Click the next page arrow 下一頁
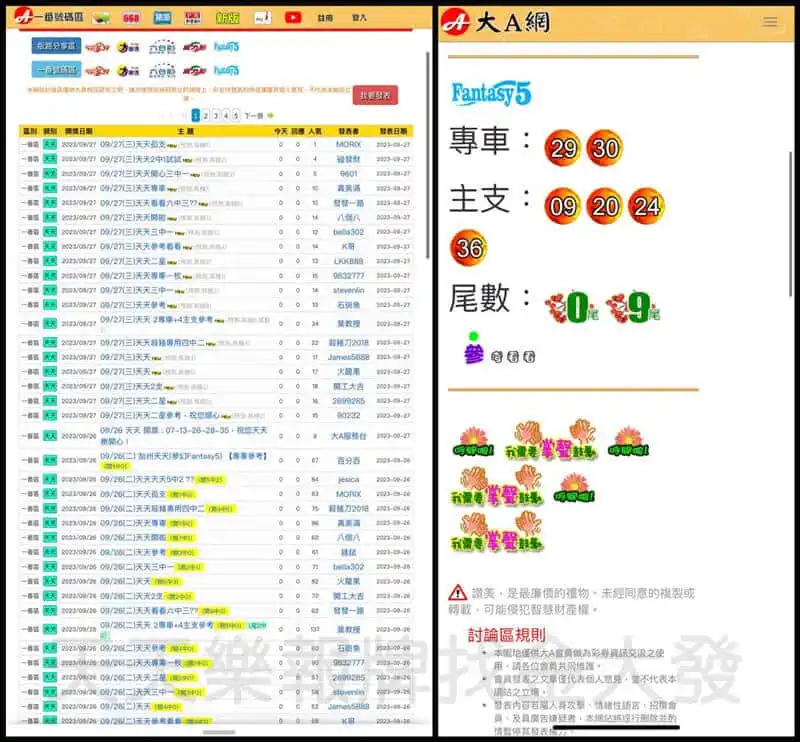Image resolution: width=800 pixels, height=742 pixels. tap(256, 115)
